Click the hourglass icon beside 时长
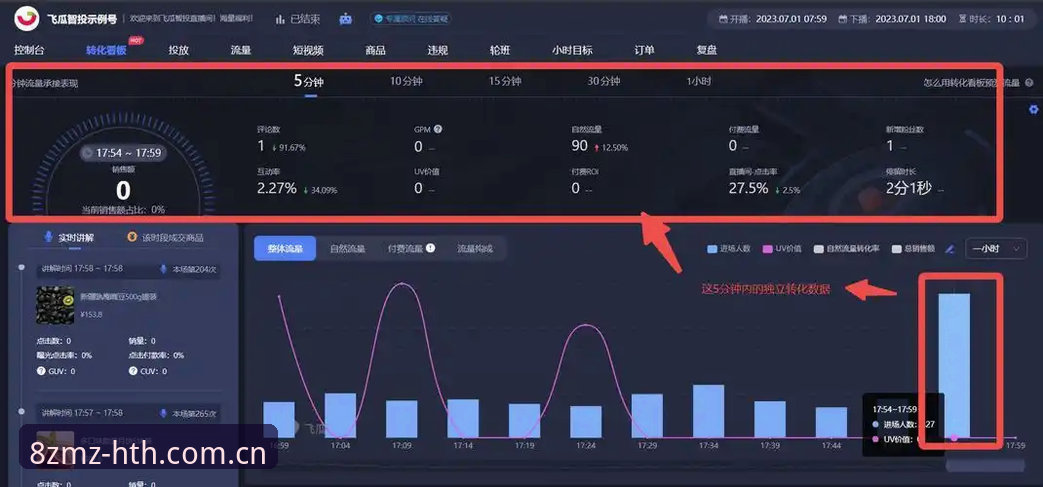1043x487 pixels. [x=962, y=19]
